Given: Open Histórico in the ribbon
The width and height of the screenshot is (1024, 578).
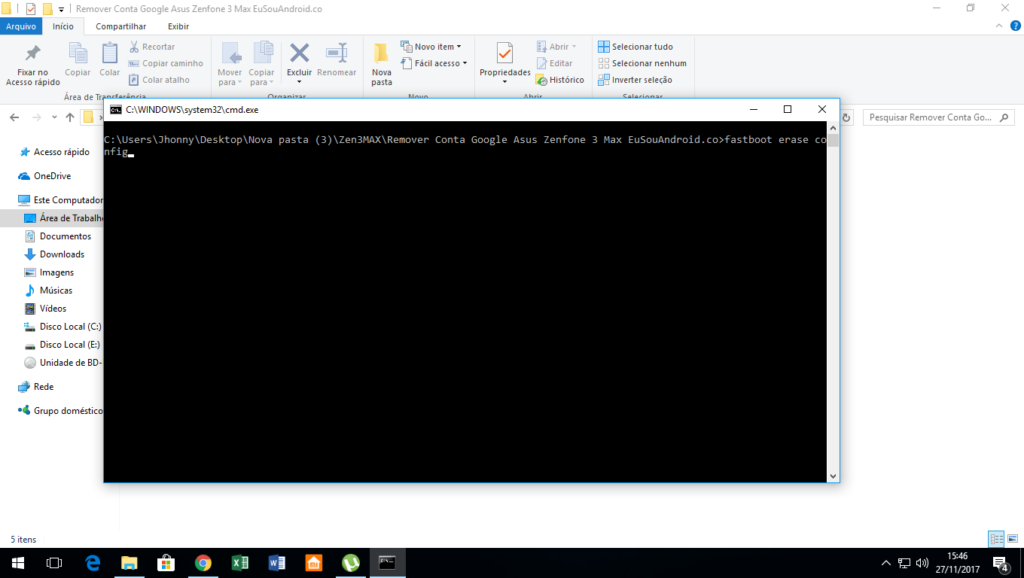Looking at the screenshot, I should [x=560, y=80].
